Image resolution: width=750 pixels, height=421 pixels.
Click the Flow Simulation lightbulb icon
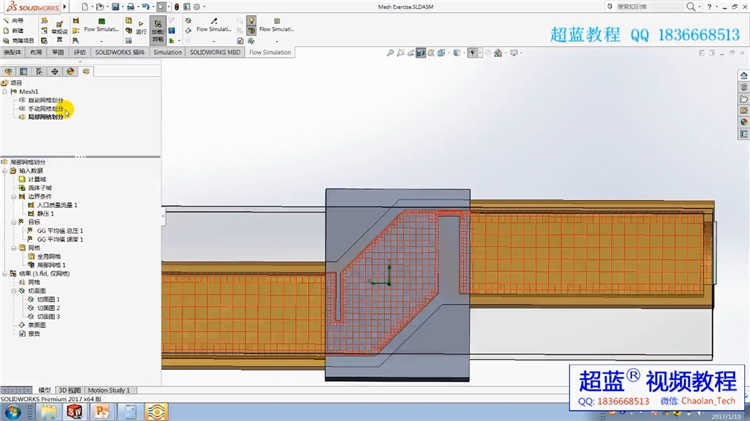(251, 21)
